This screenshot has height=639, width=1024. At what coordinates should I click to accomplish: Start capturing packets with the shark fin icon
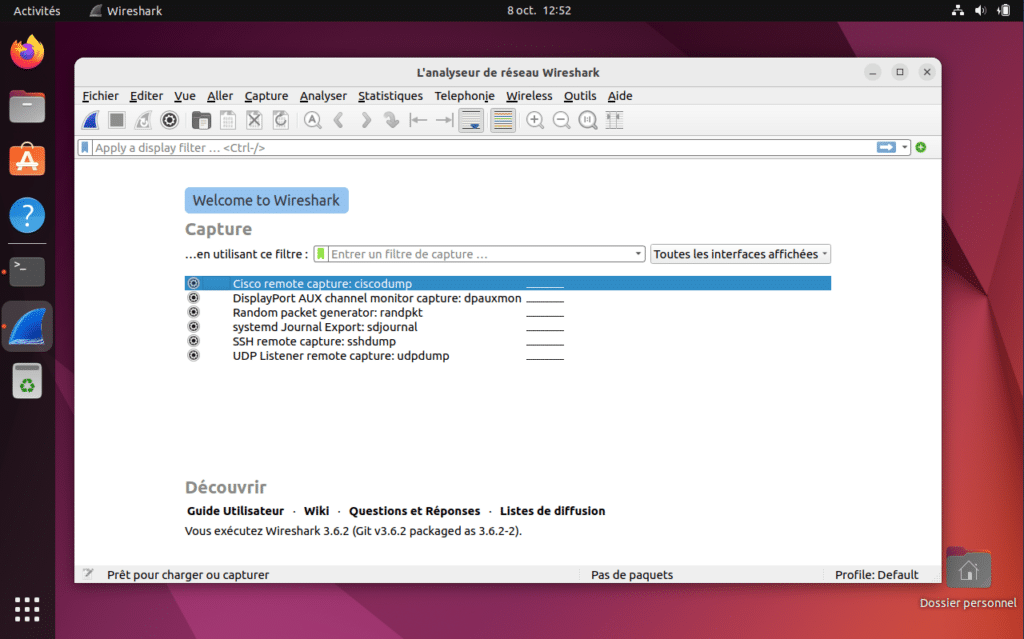(x=91, y=120)
